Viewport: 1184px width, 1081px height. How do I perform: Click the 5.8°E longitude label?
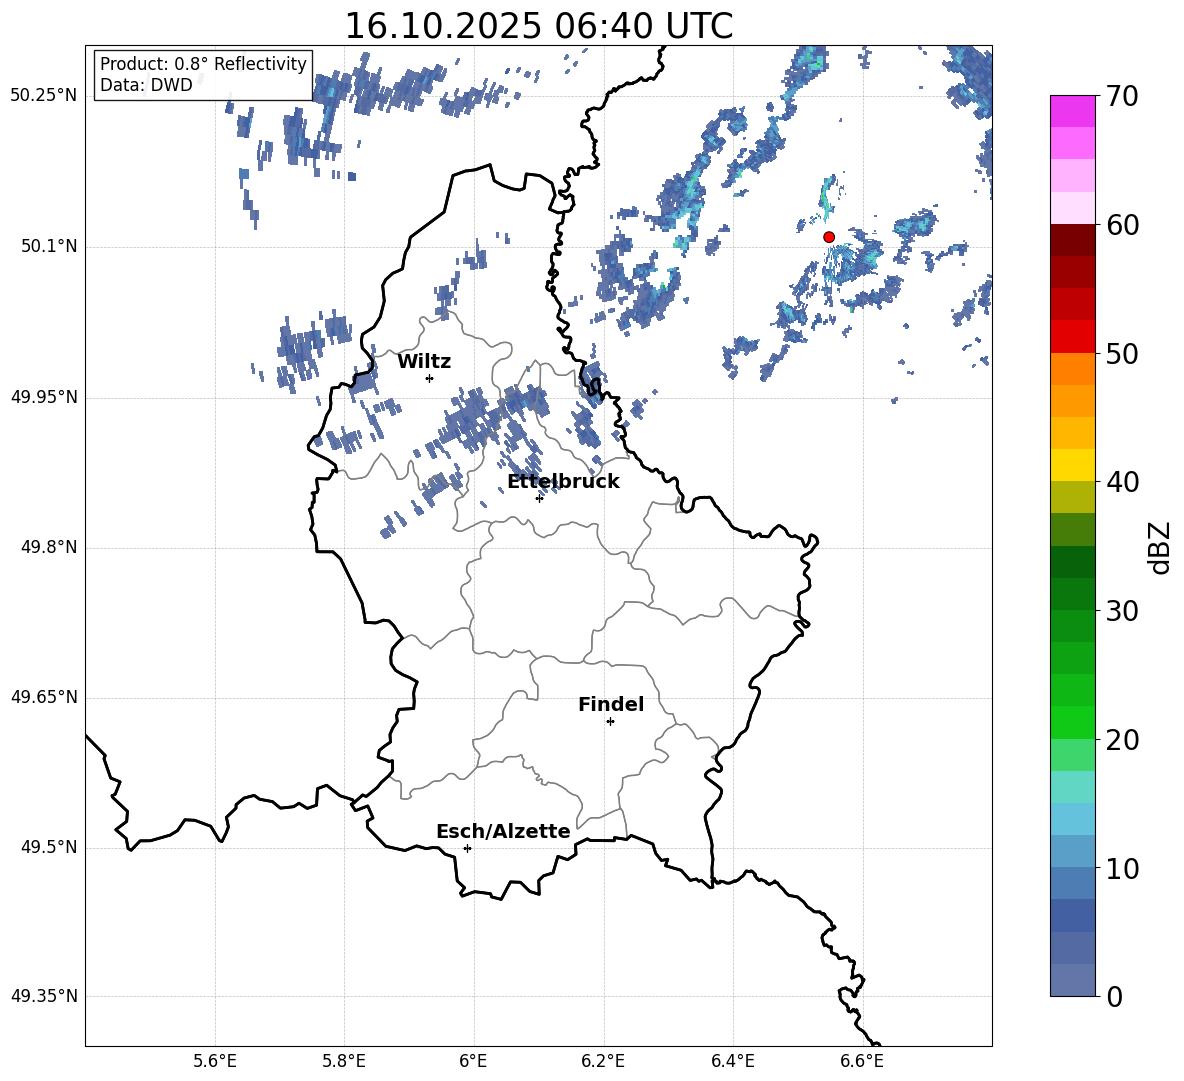pyautogui.click(x=344, y=1062)
